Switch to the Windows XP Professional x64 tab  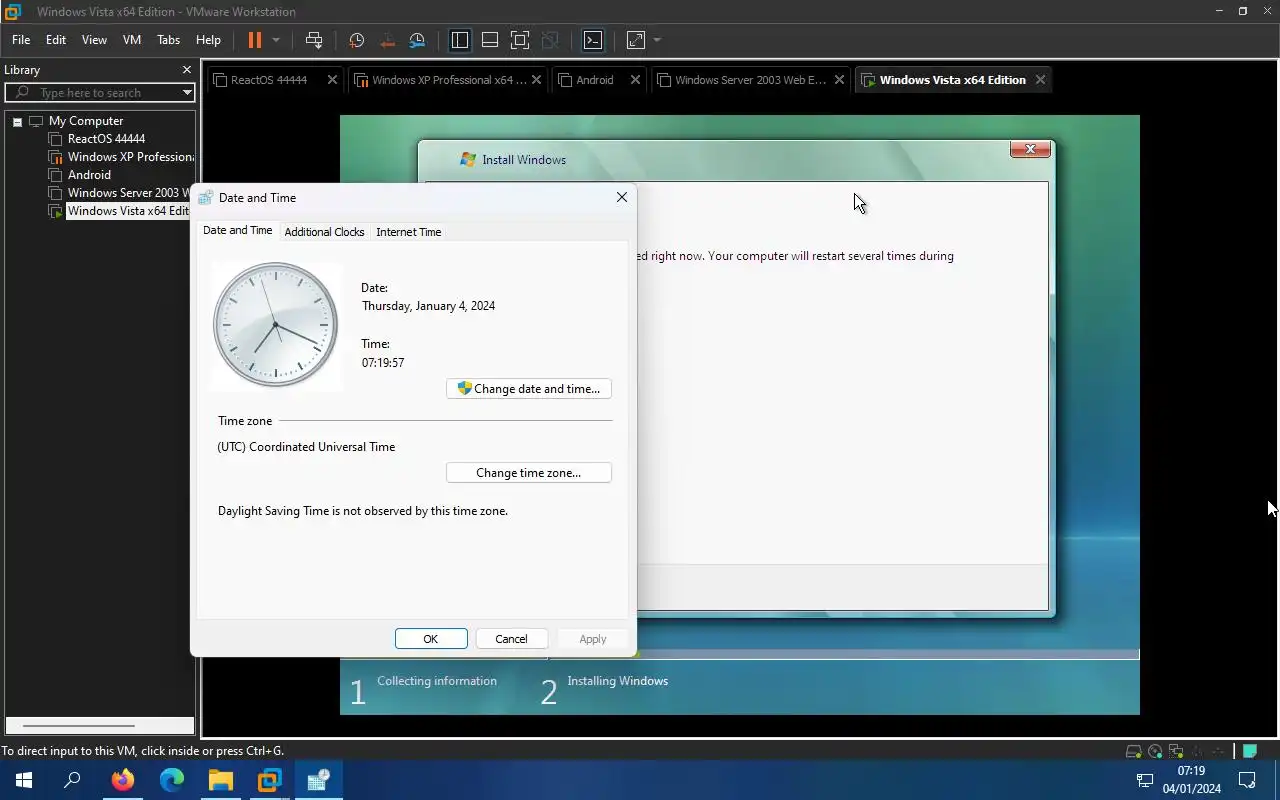coord(448,80)
